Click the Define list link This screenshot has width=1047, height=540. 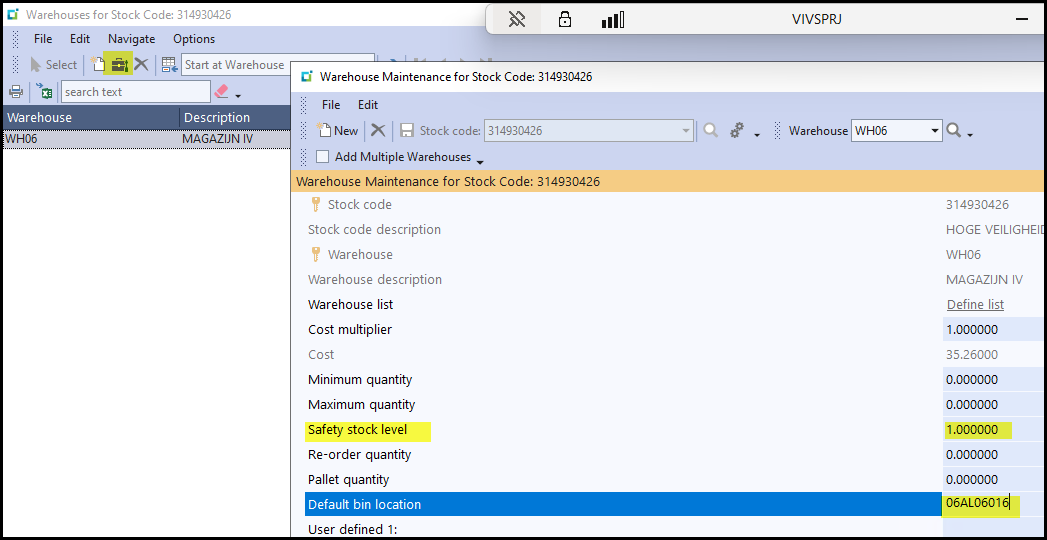[x=975, y=305]
